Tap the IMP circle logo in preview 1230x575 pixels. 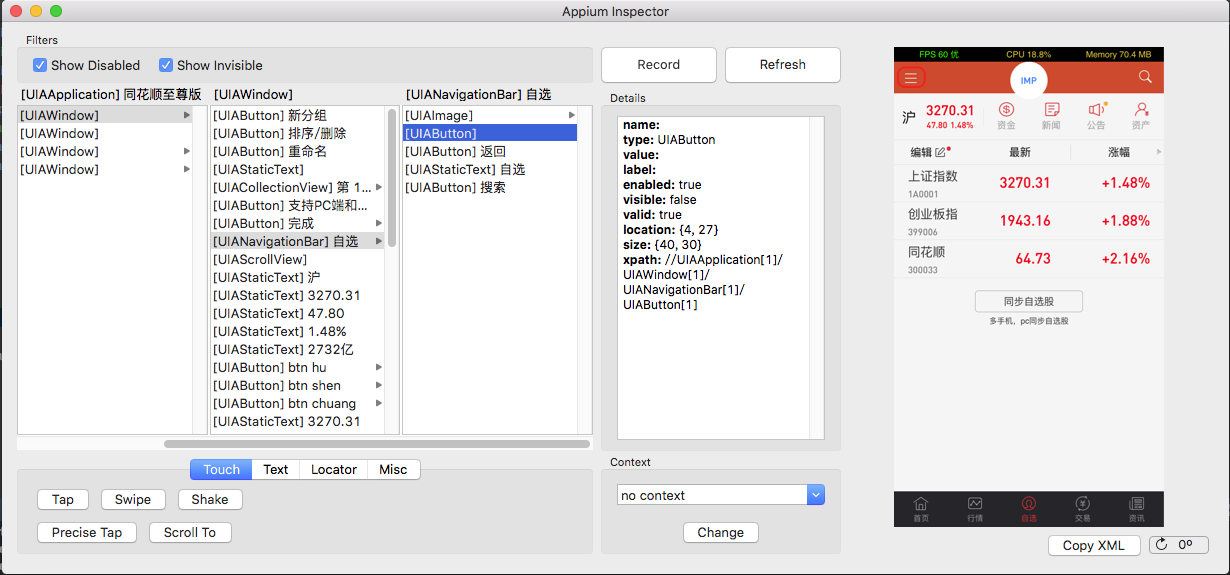pyautogui.click(x=1028, y=80)
